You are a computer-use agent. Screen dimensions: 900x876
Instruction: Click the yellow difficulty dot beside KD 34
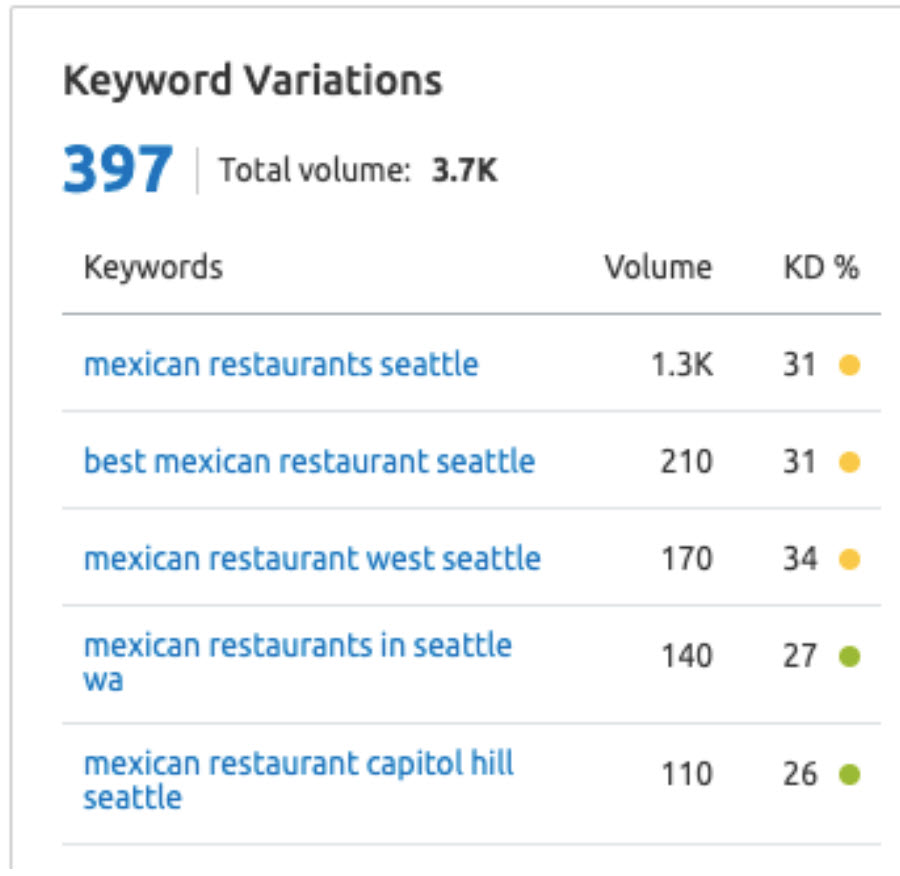[849, 559]
